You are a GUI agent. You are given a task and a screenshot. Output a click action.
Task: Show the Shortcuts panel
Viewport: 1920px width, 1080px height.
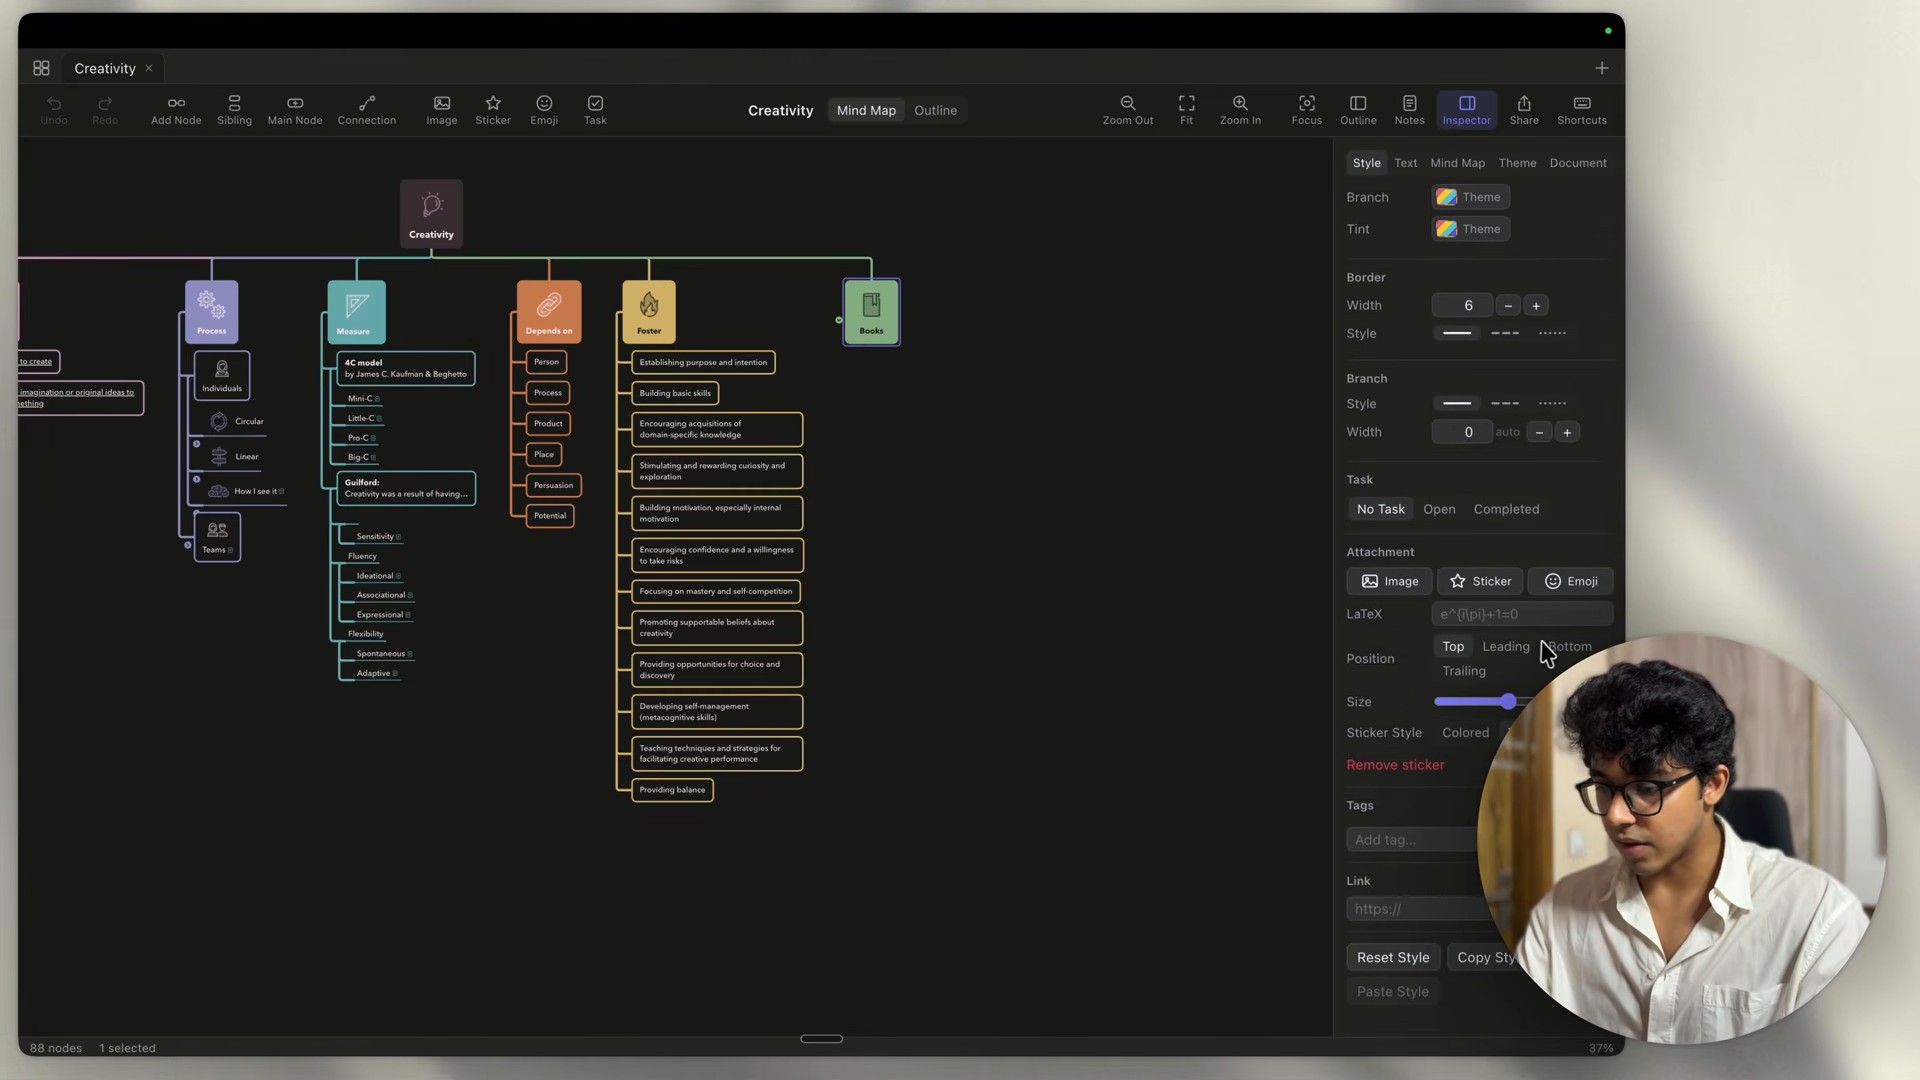[x=1582, y=110]
